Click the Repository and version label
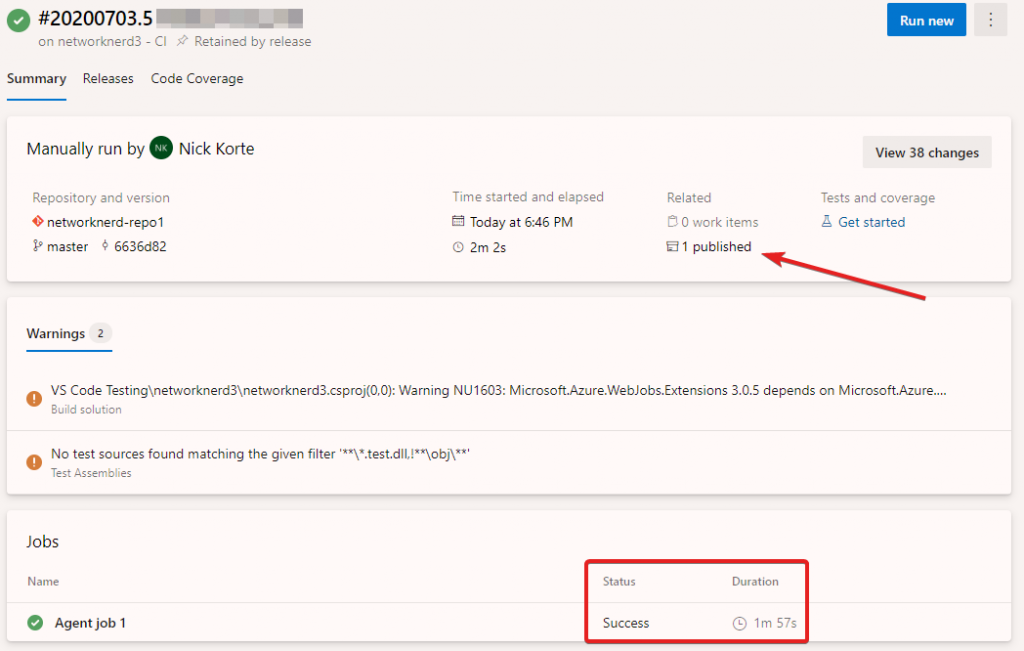The width and height of the screenshot is (1024, 651). (x=101, y=197)
